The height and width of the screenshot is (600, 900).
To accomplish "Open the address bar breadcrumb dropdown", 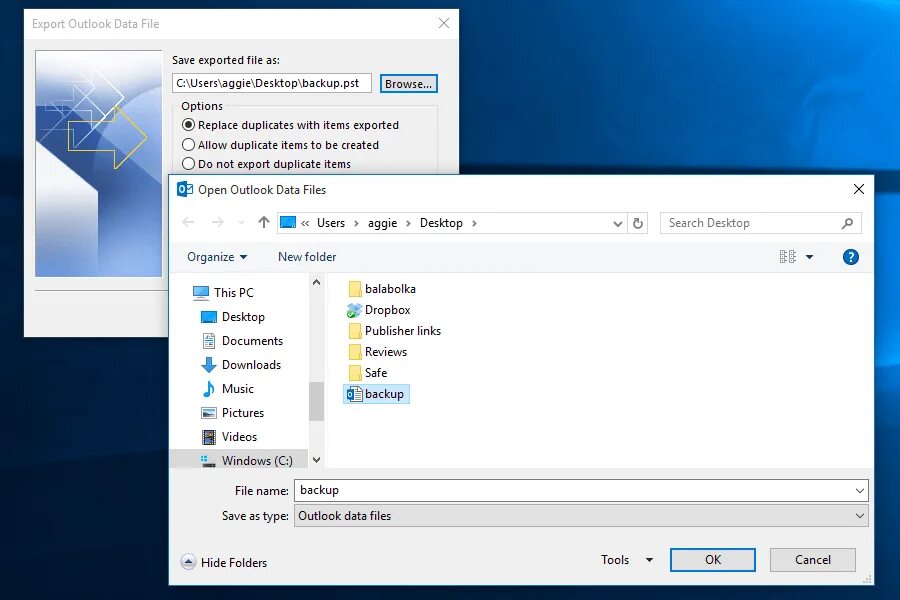I will tap(618, 222).
